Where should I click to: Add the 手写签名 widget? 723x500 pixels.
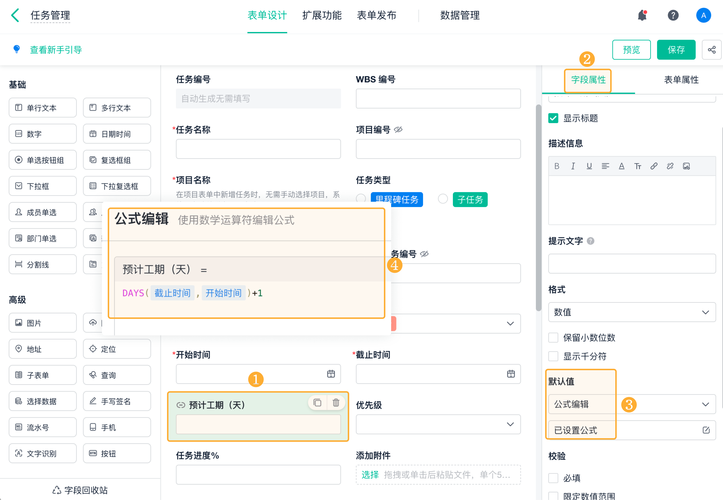(117, 401)
